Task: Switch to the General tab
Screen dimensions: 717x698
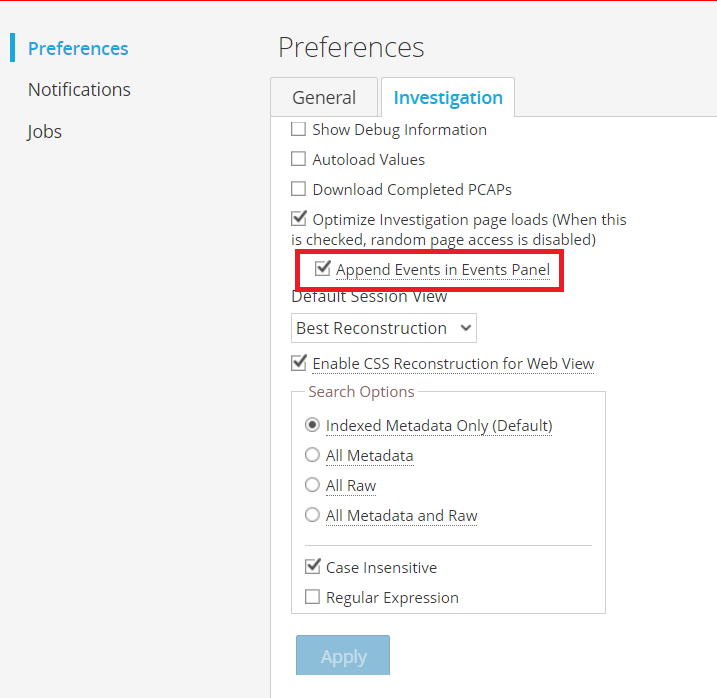Action: coord(324,97)
